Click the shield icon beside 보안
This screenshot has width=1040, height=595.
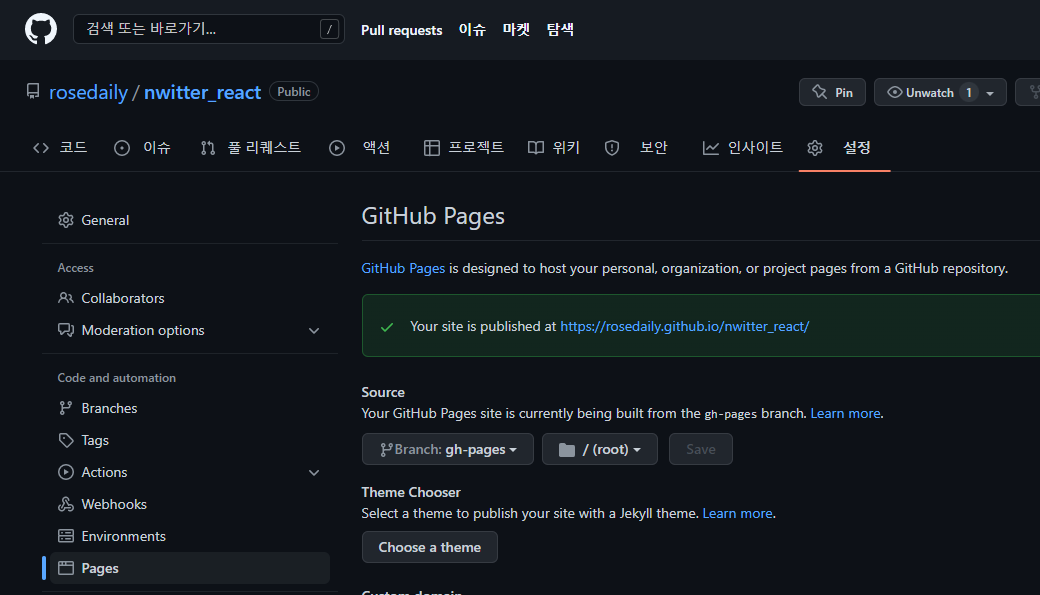tap(612, 148)
